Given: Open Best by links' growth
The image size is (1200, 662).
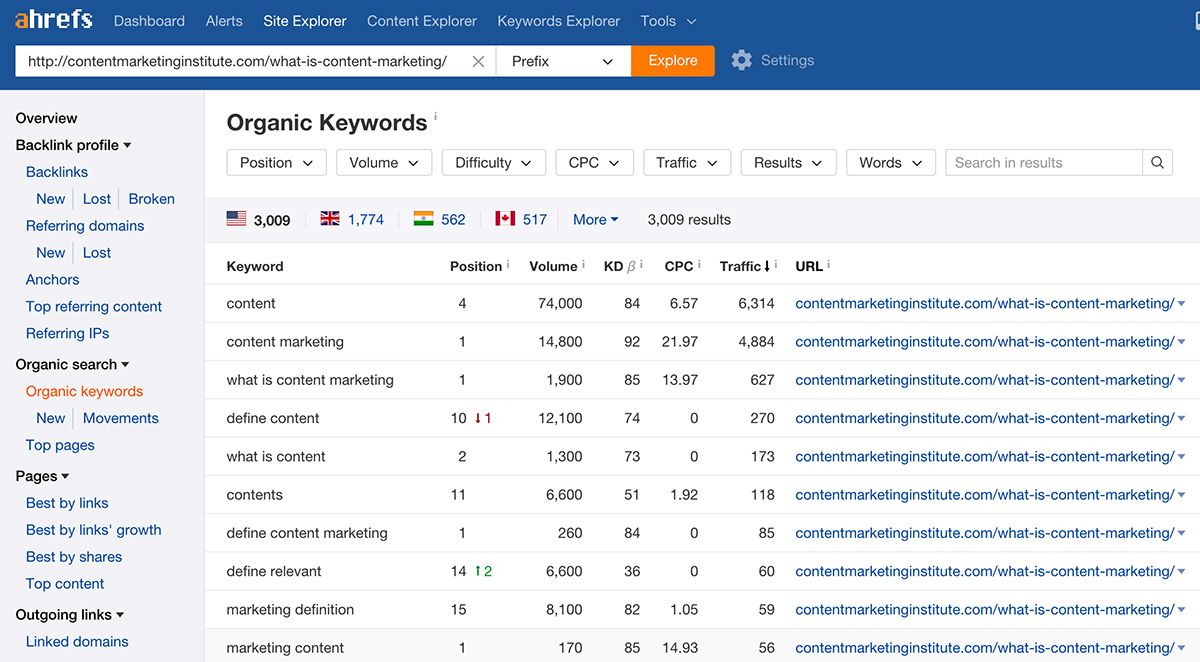Looking at the screenshot, I should click(x=93, y=530).
